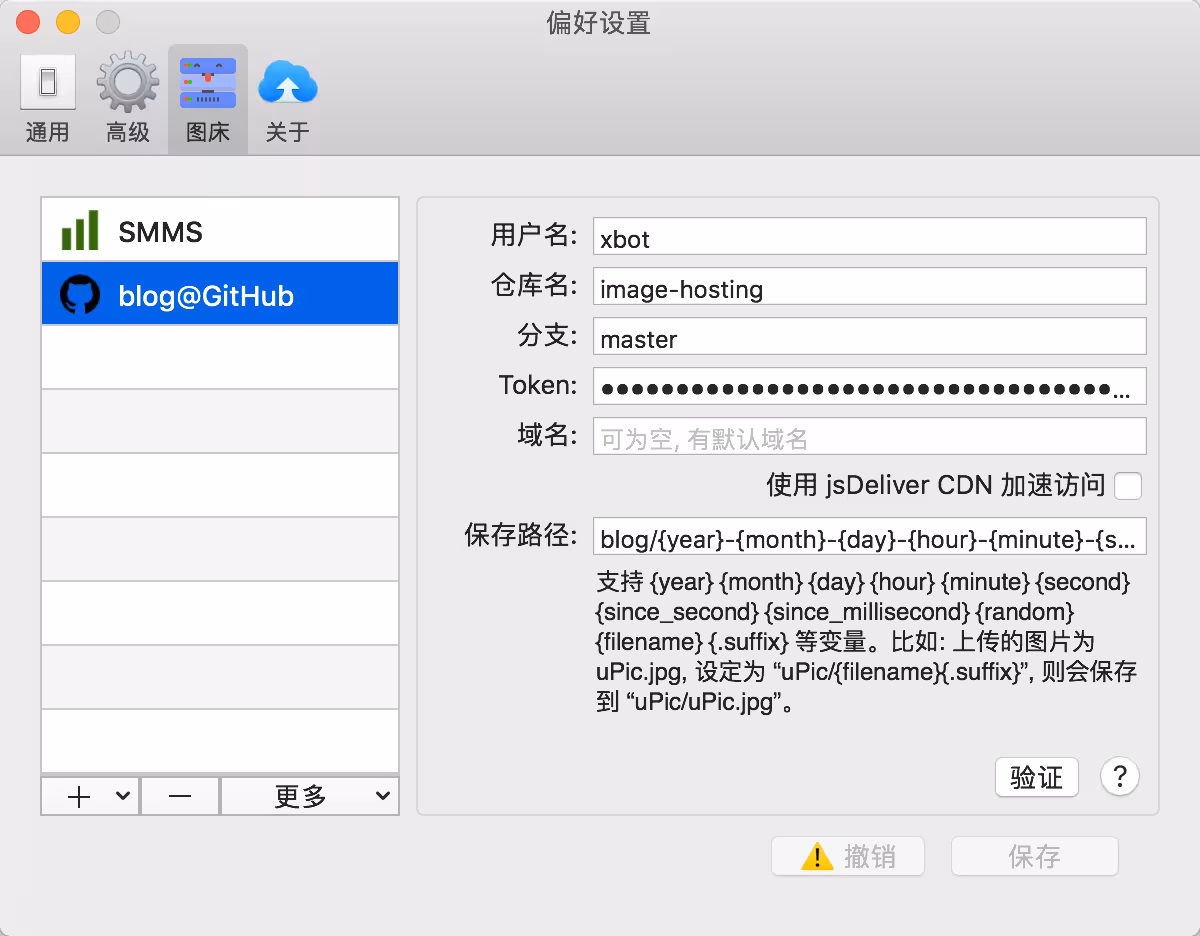The image size is (1200, 936).
Task: Click the 使用 jsDeliver CDN 加速访问 label
Action: coord(936,486)
